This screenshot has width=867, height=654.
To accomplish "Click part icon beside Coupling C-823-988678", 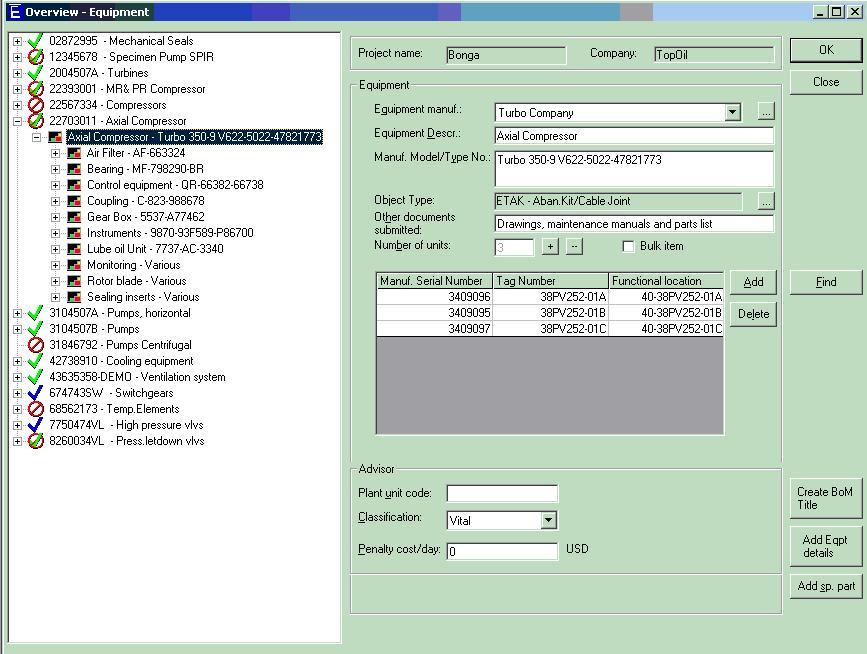I will 74,201.
